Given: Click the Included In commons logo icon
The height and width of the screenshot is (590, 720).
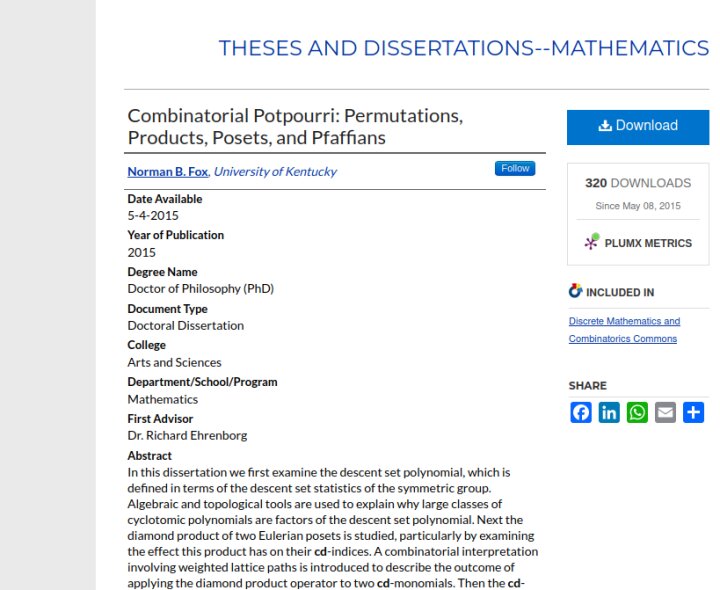Looking at the screenshot, I should (575, 291).
